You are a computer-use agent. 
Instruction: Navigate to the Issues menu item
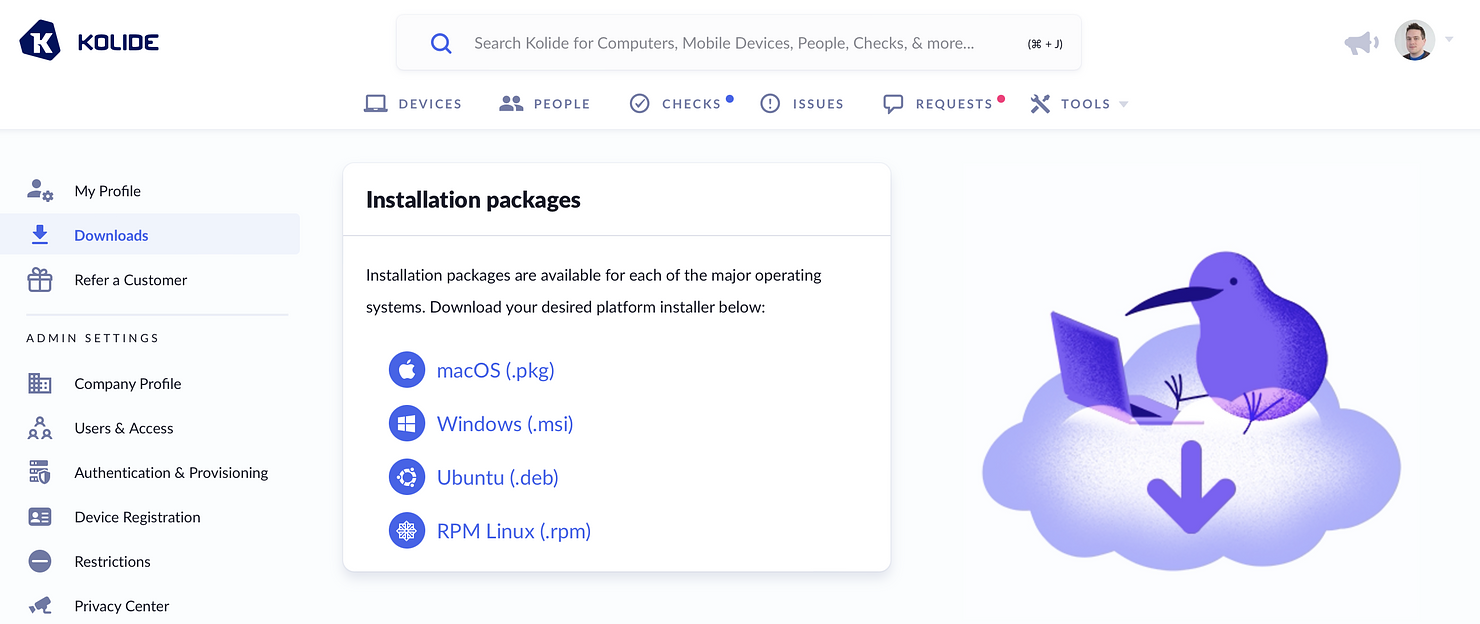click(x=802, y=103)
